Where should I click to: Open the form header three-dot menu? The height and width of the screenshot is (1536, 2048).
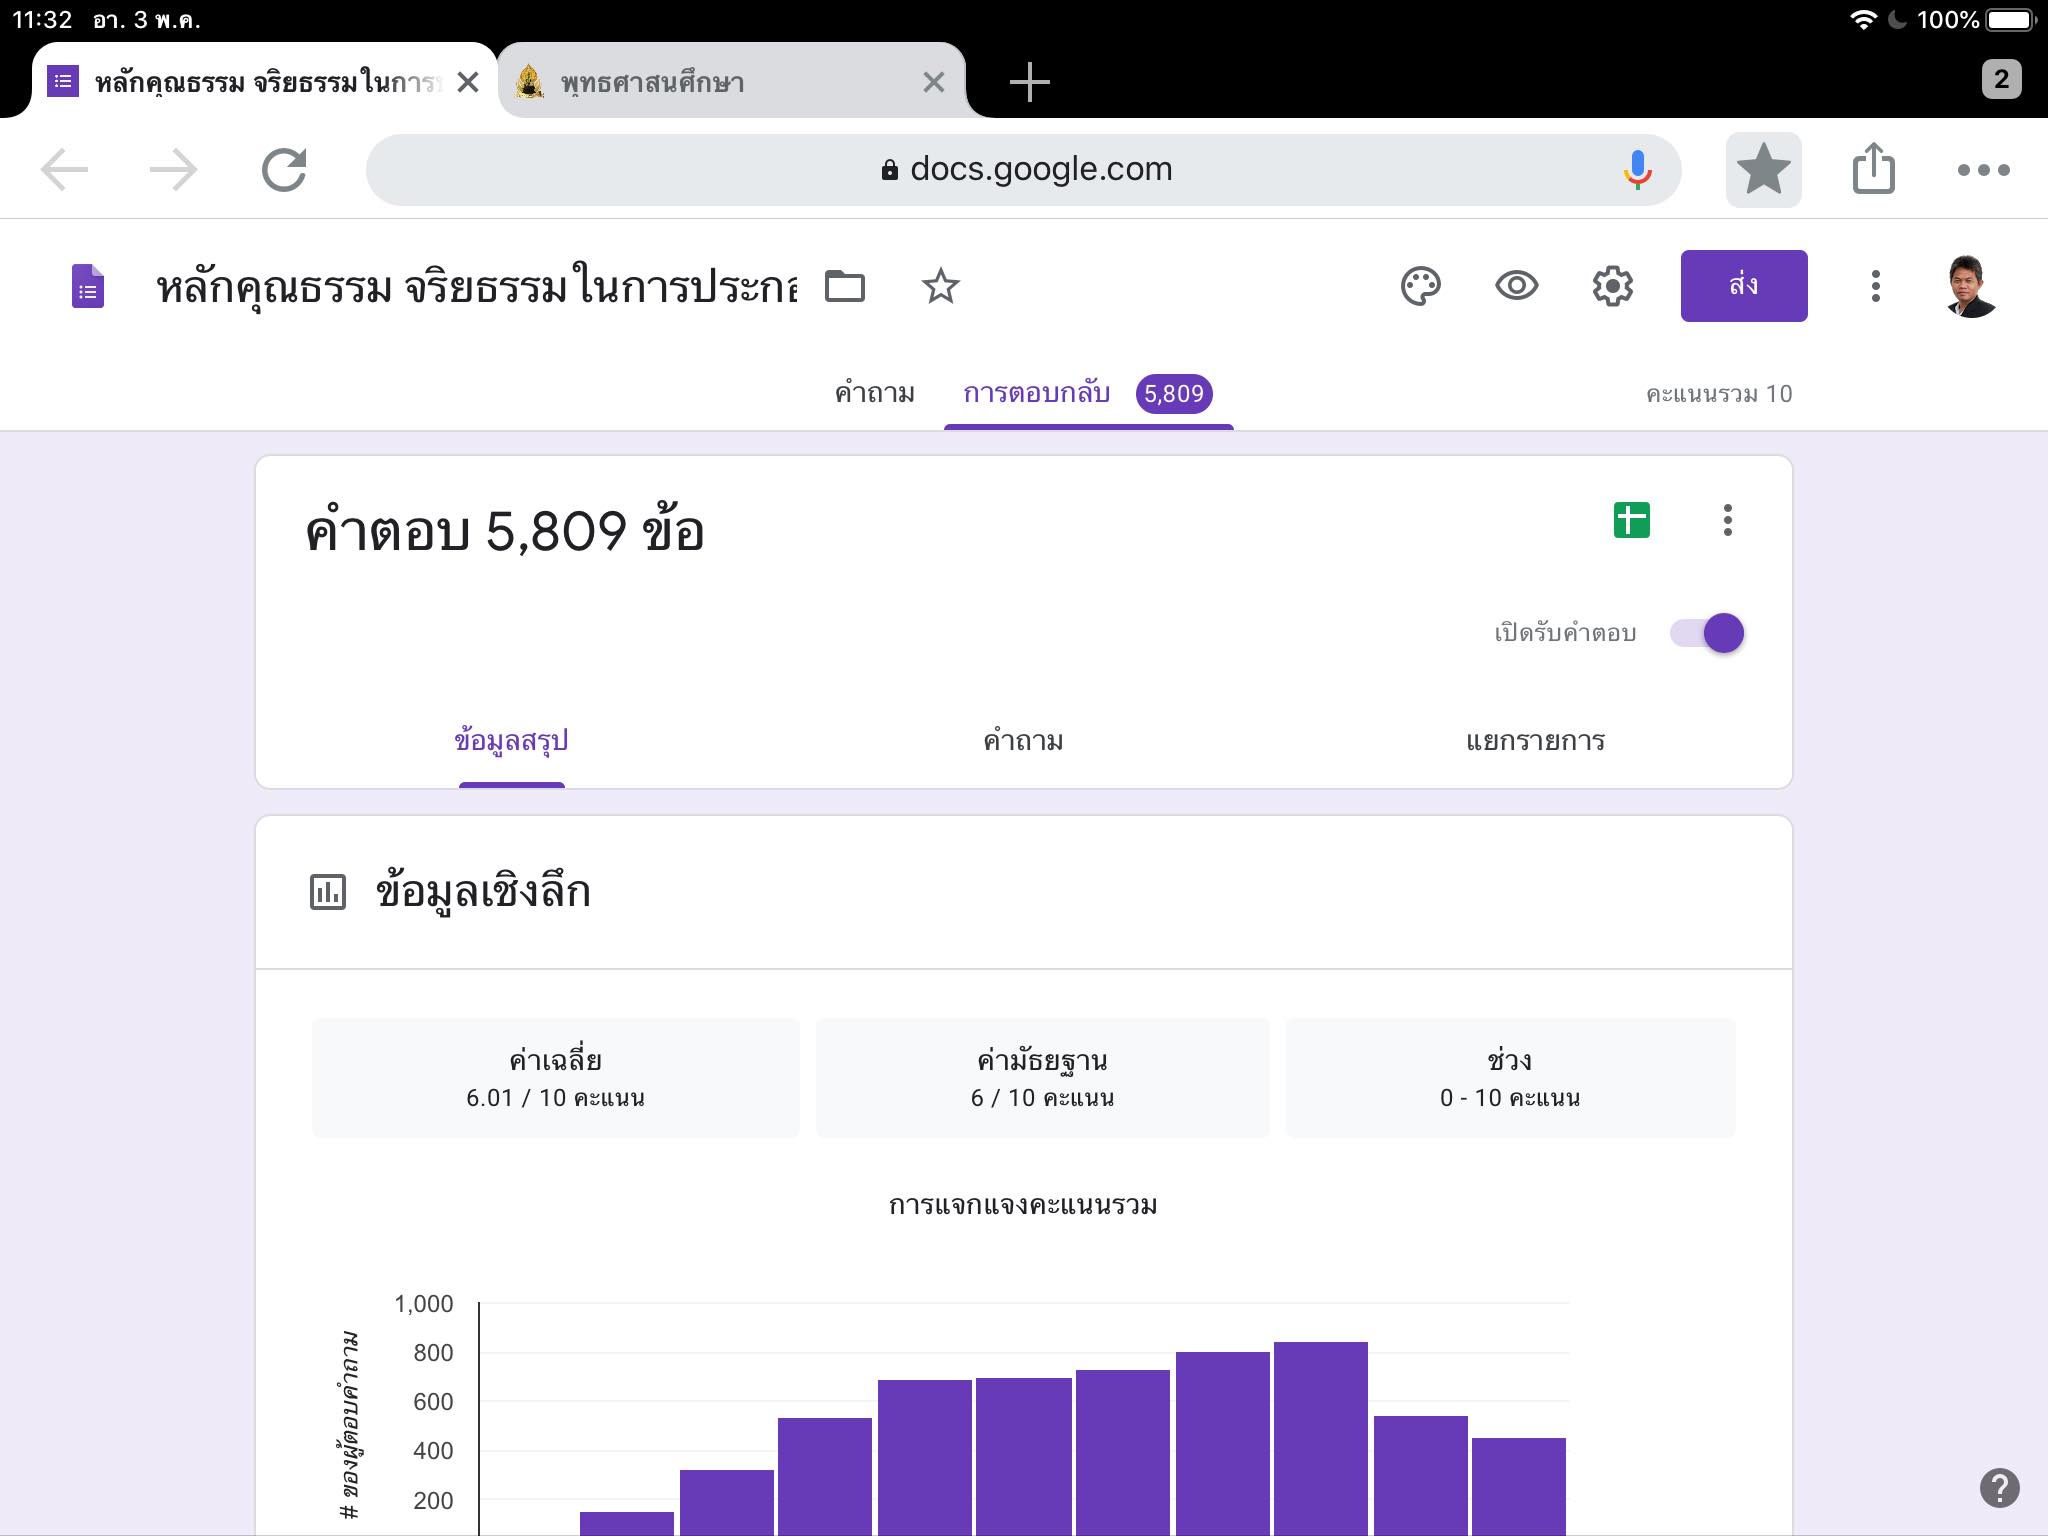[1875, 287]
